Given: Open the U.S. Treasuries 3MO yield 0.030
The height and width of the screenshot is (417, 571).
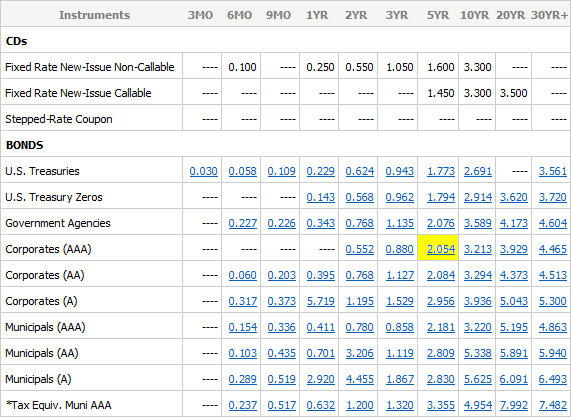Looking at the screenshot, I should coord(204,171).
